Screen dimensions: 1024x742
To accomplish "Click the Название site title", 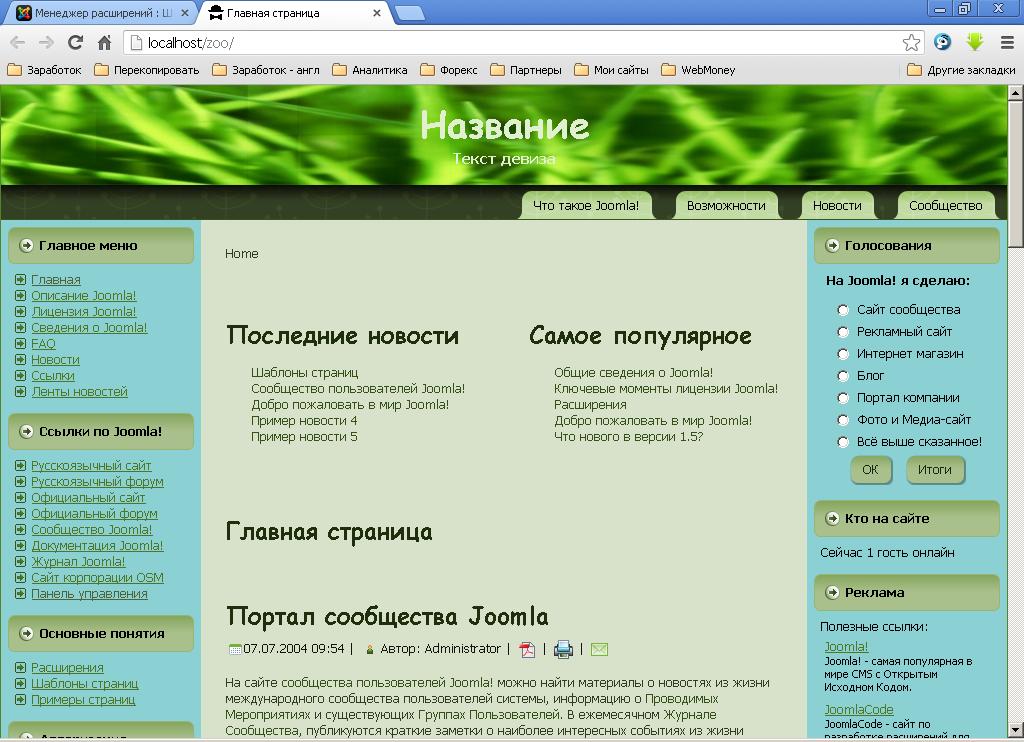I will [x=505, y=125].
